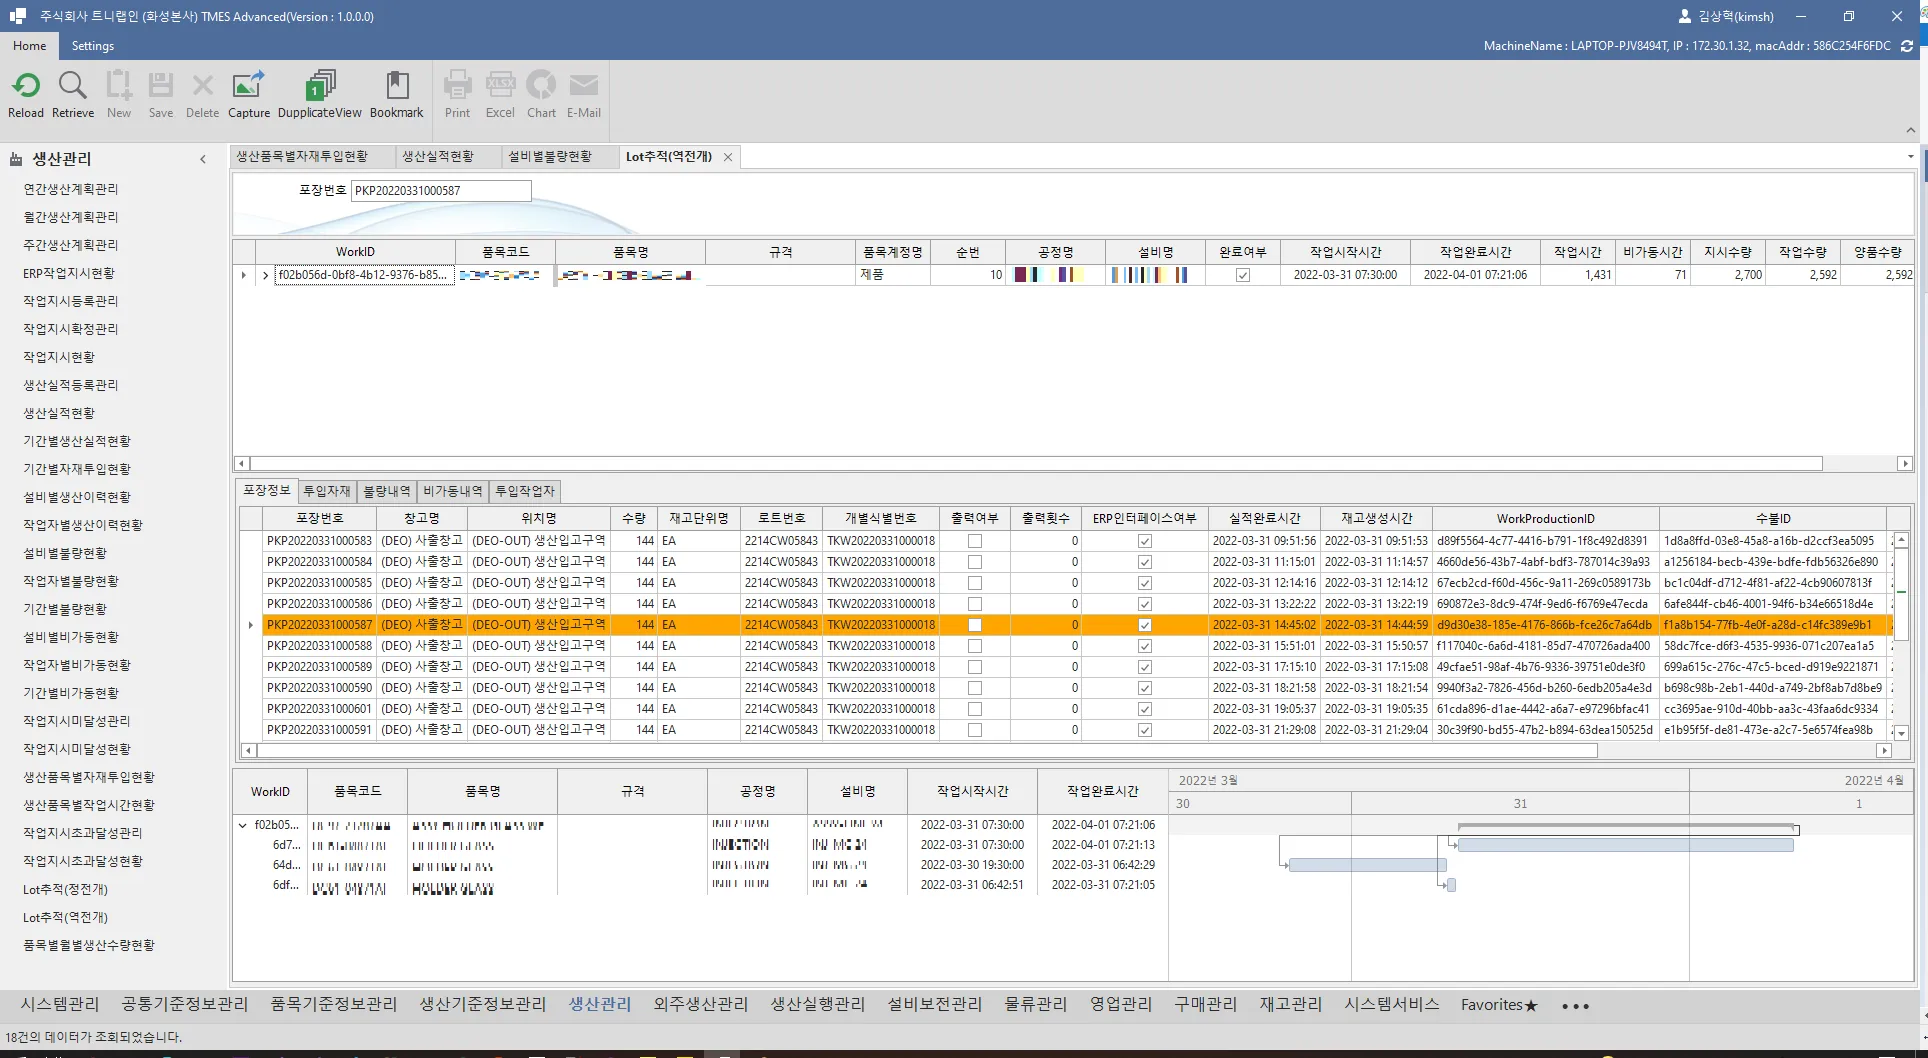Expand the f02b056d WorkID row
Screen dimensions: 1928x1058
click(265, 275)
